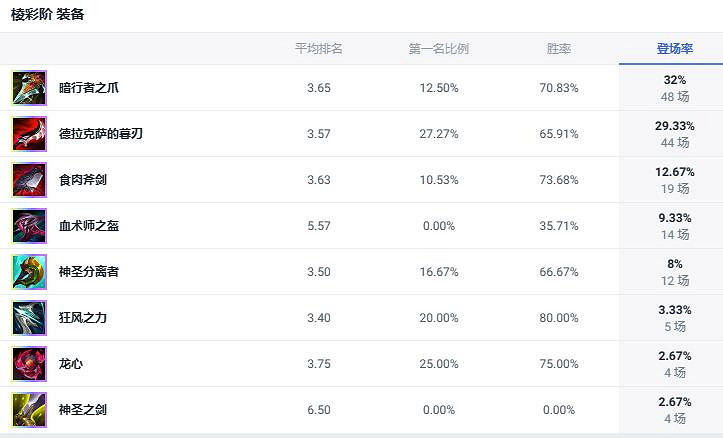Sort table by 平均排名 column
The width and height of the screenshot is (723, 438).
click(x=319, y=48)
